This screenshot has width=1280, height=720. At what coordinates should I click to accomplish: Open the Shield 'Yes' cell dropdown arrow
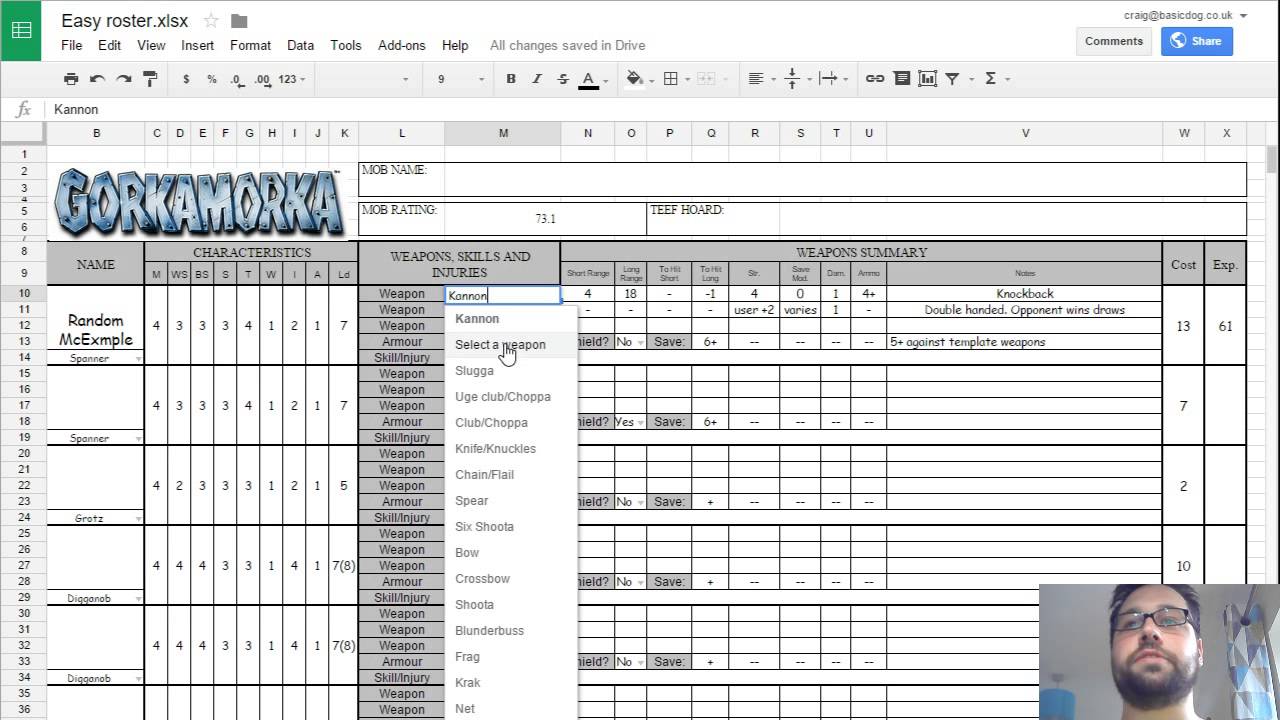640,422
